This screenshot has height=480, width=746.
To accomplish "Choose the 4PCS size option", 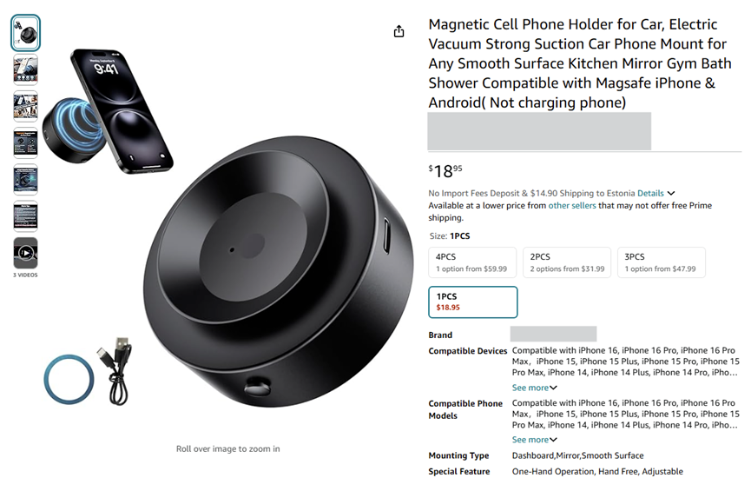I will (x=472, y=262).
